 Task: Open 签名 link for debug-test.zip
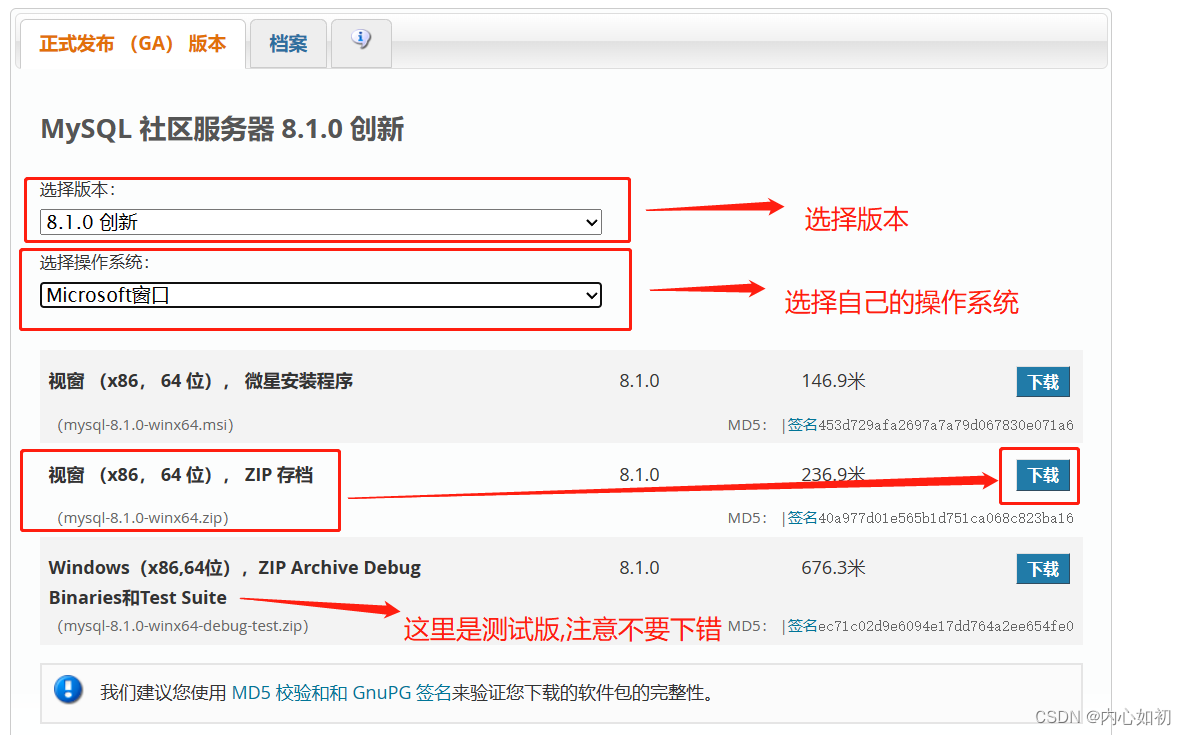[803, 626]
